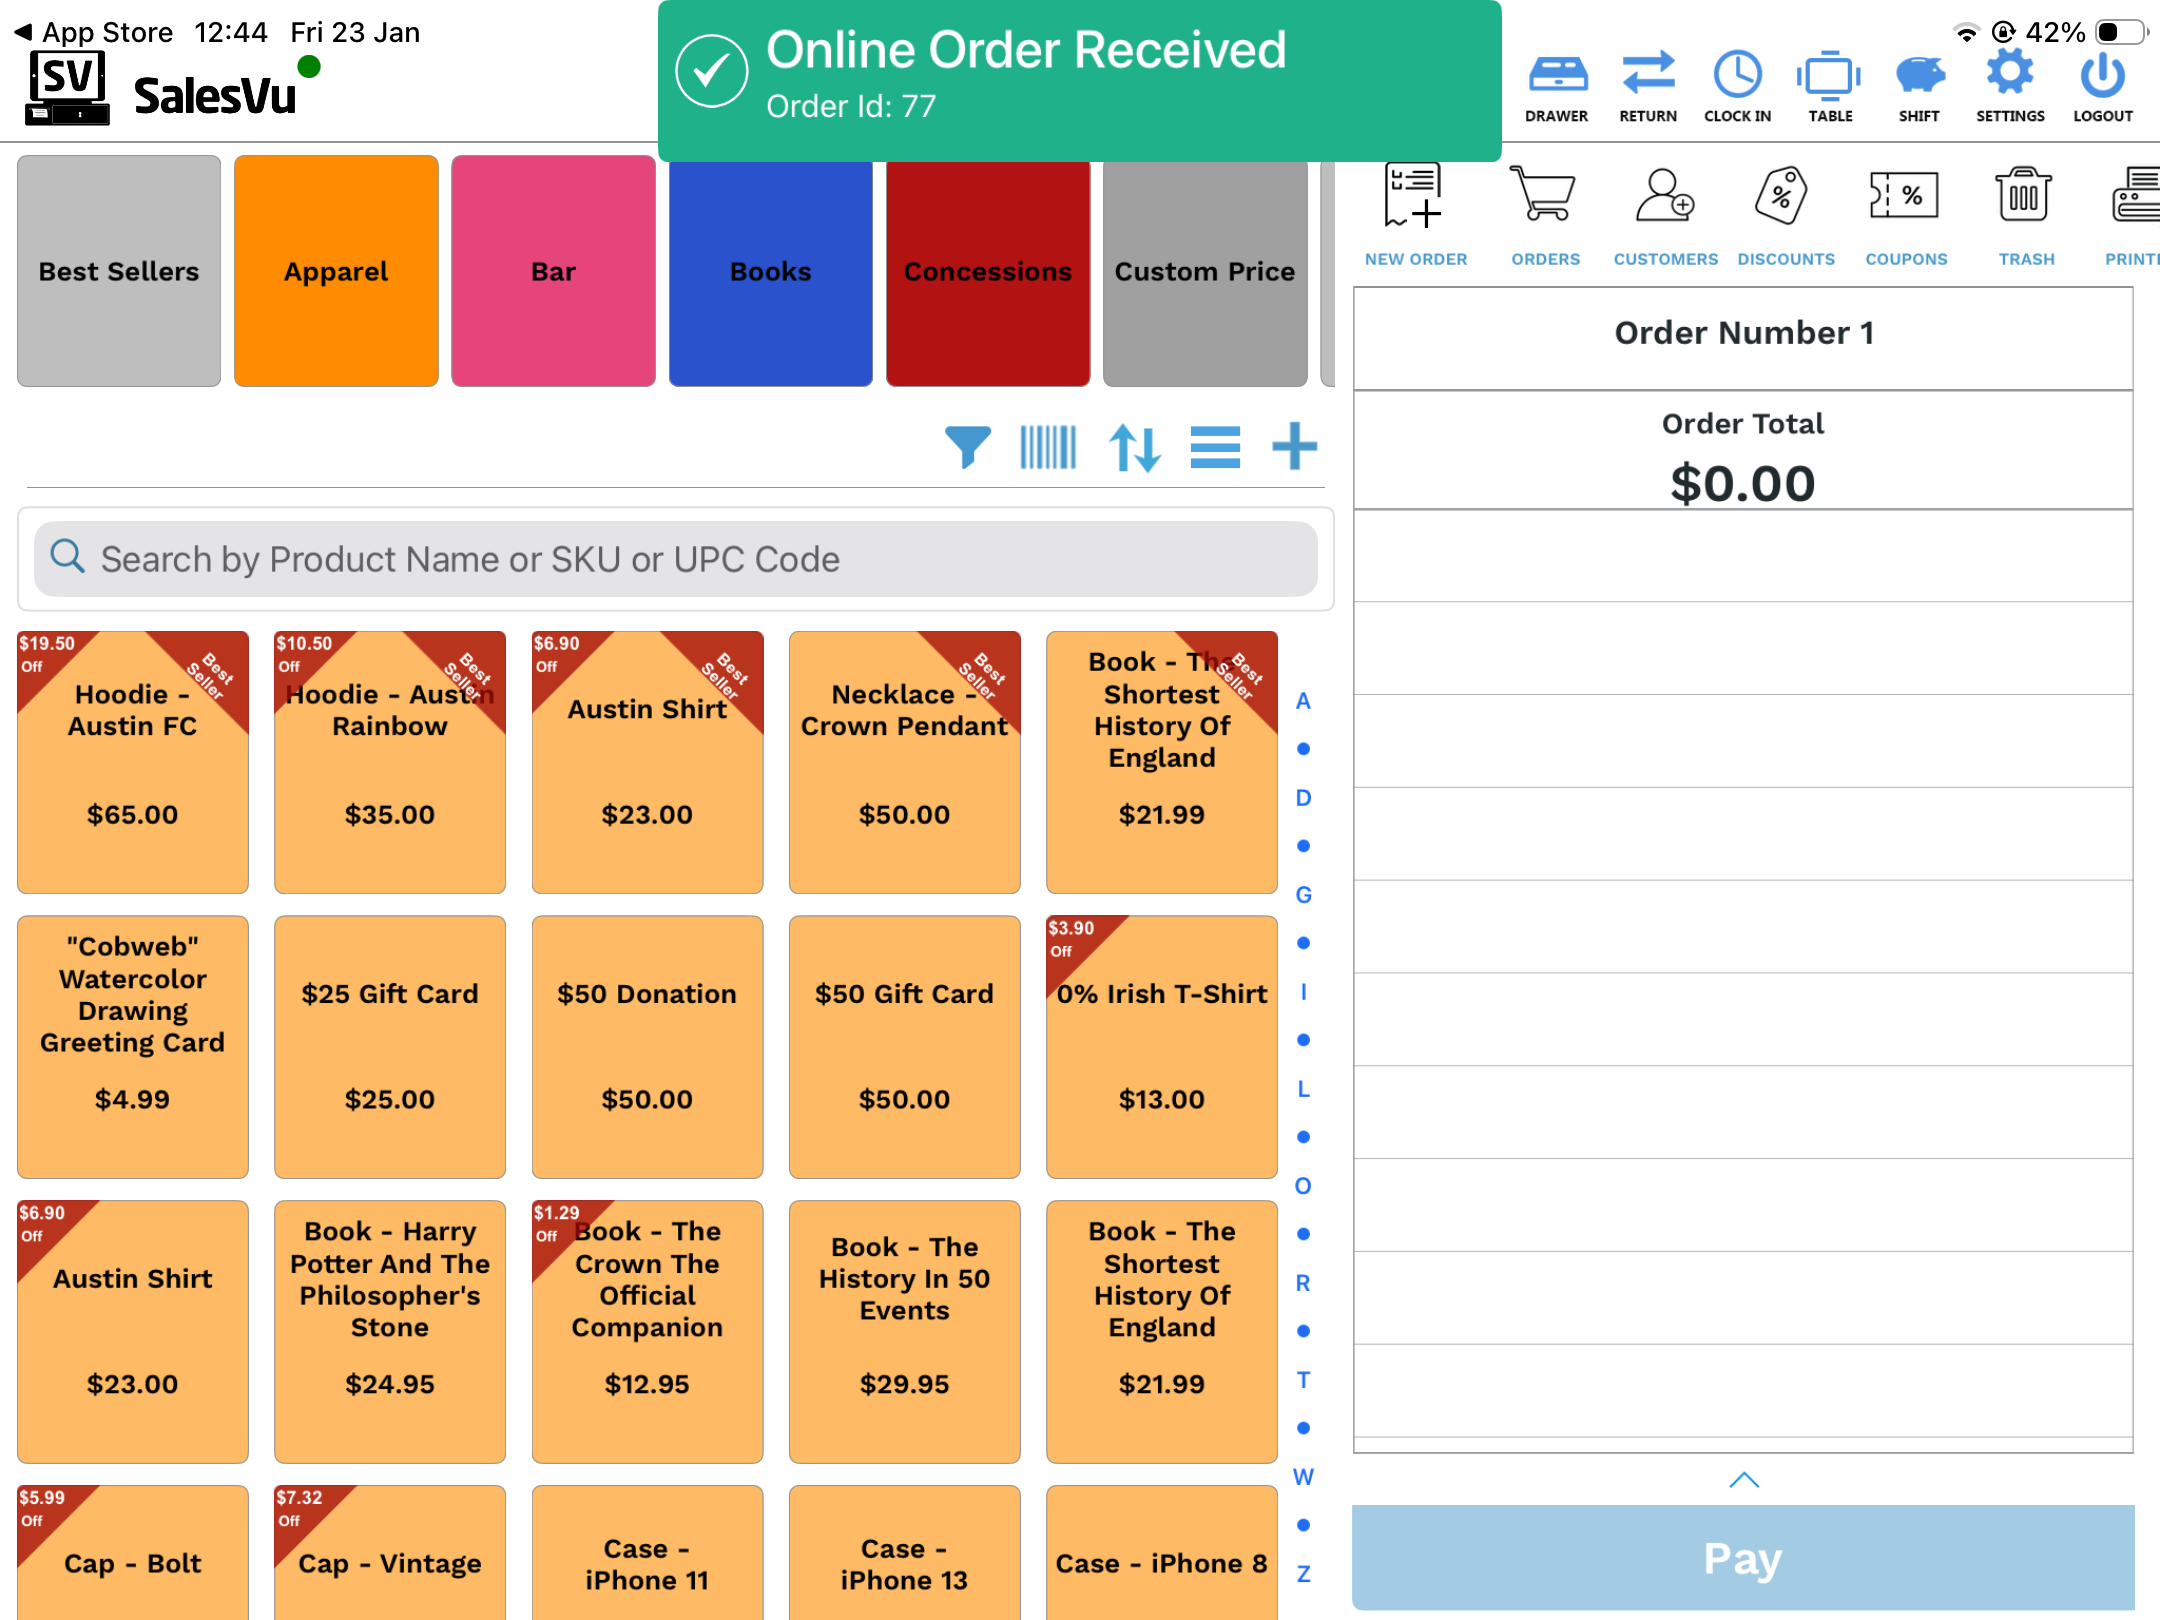Expand the order panel chevron
Viewport: 2160px width, 1620px height.
point(1743,1480)
